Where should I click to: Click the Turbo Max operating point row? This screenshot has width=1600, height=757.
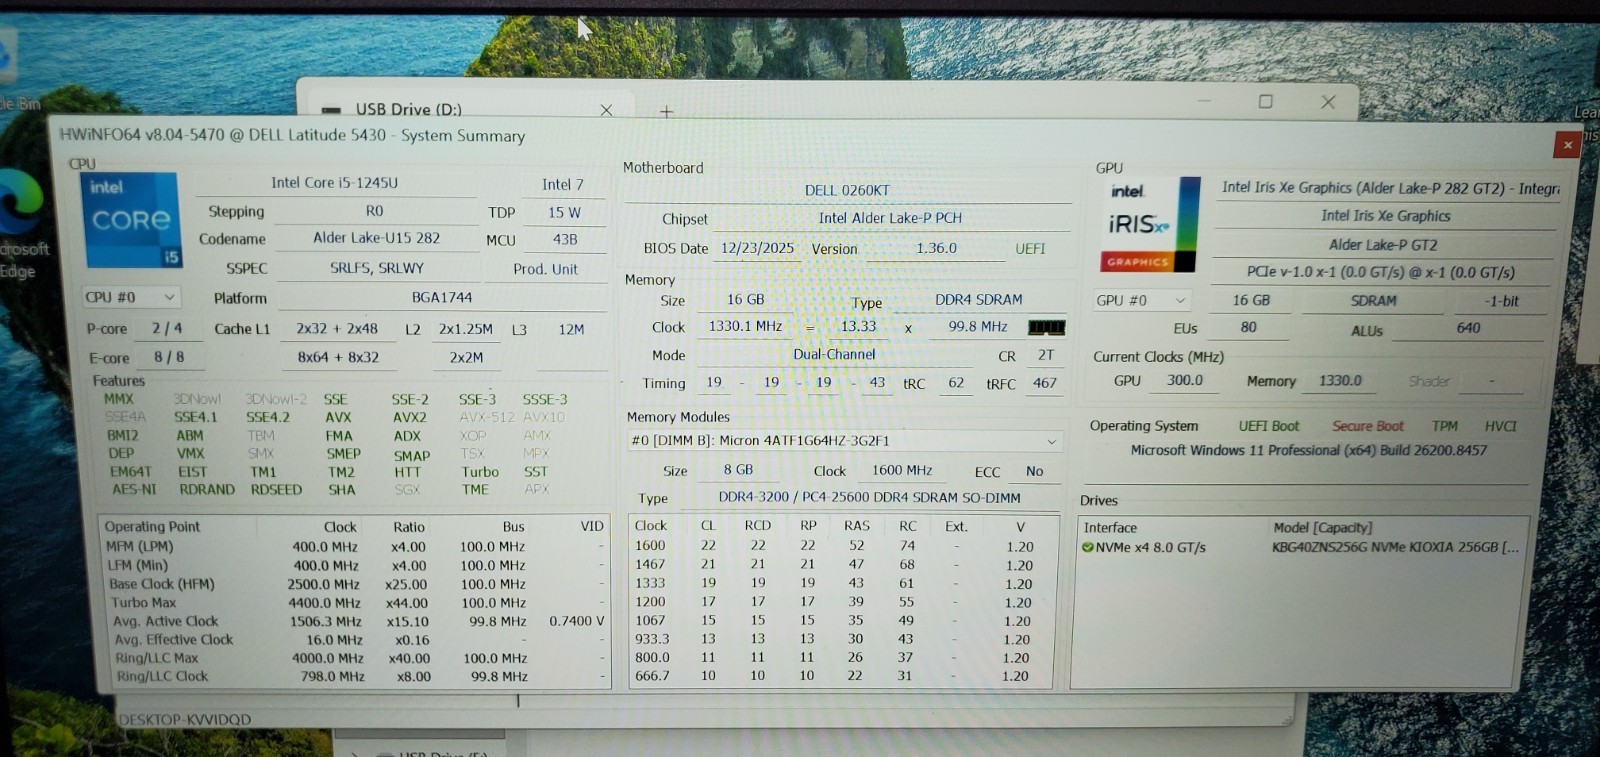pos(356,603)
